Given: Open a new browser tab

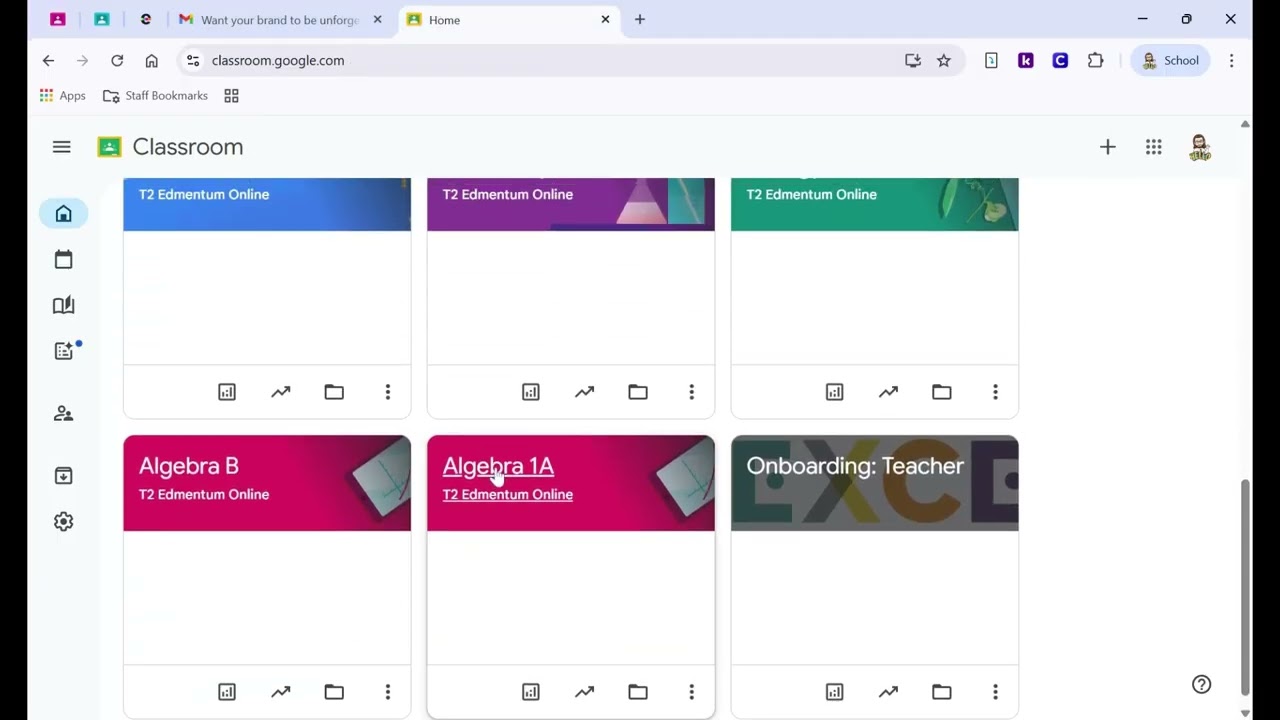Looking at the screenshot, I should [640, 20].
